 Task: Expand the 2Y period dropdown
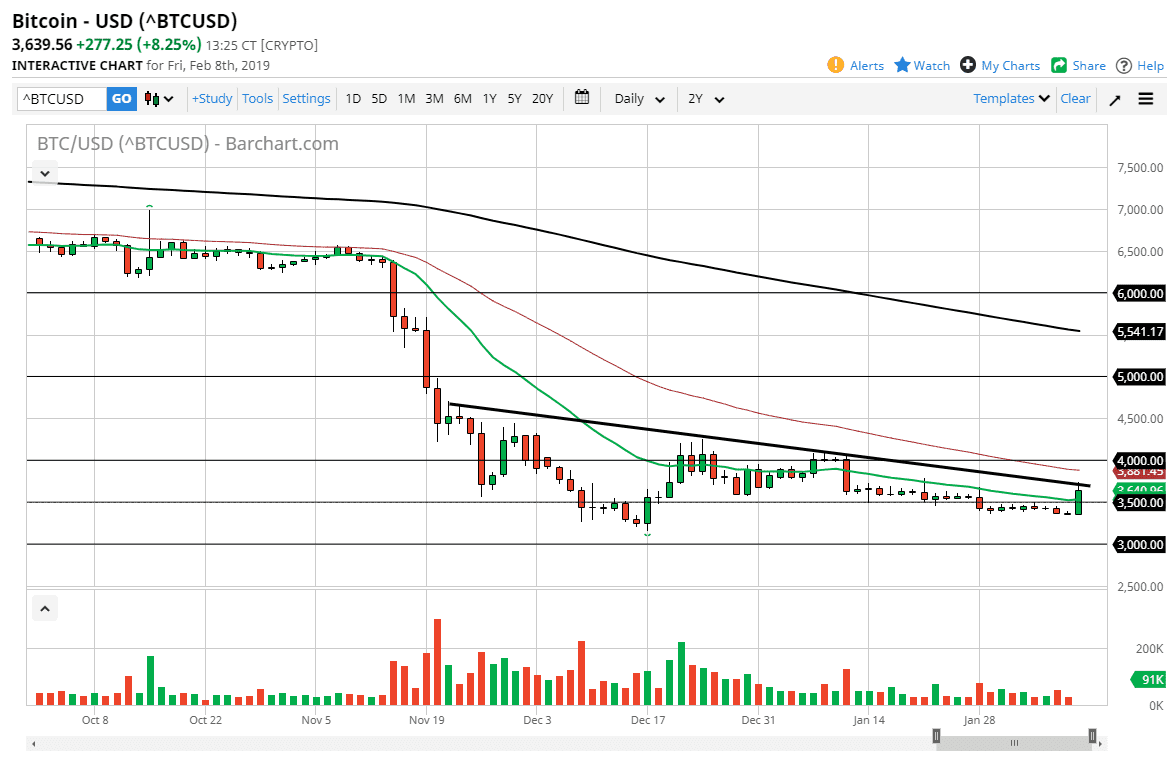(x=706, y=99)
